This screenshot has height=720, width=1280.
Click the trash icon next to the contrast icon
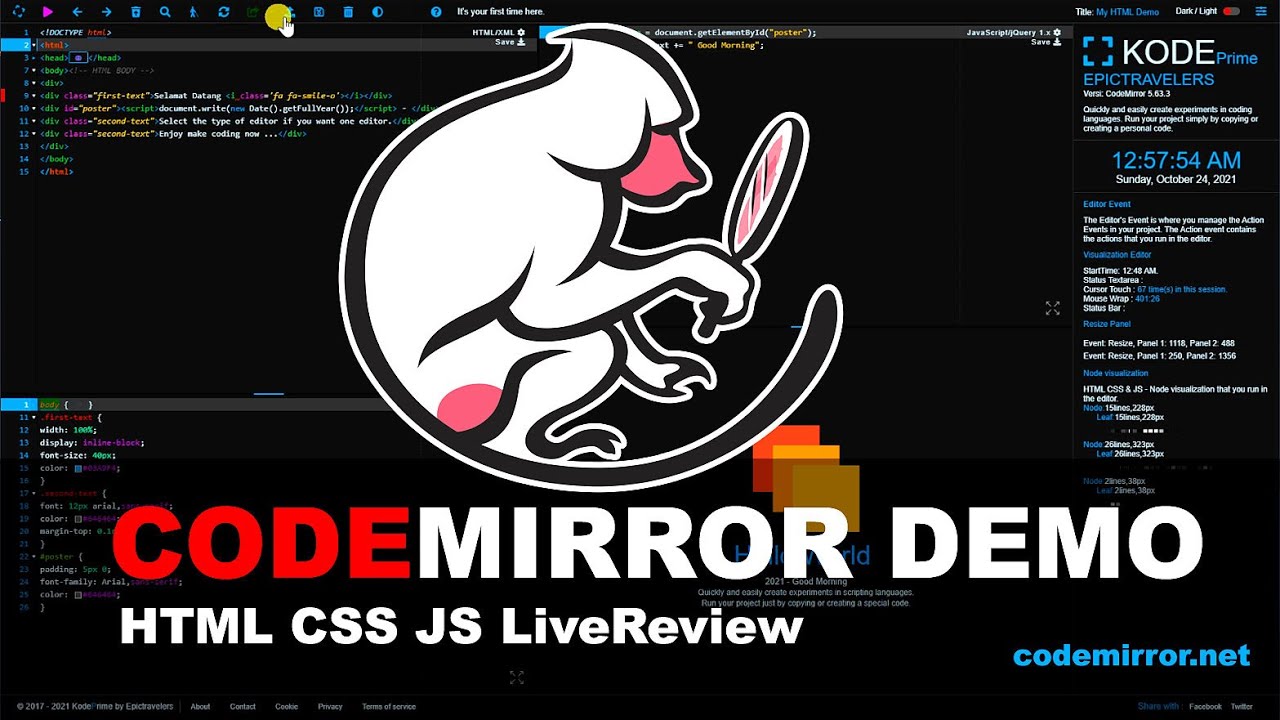click(348, 12)
